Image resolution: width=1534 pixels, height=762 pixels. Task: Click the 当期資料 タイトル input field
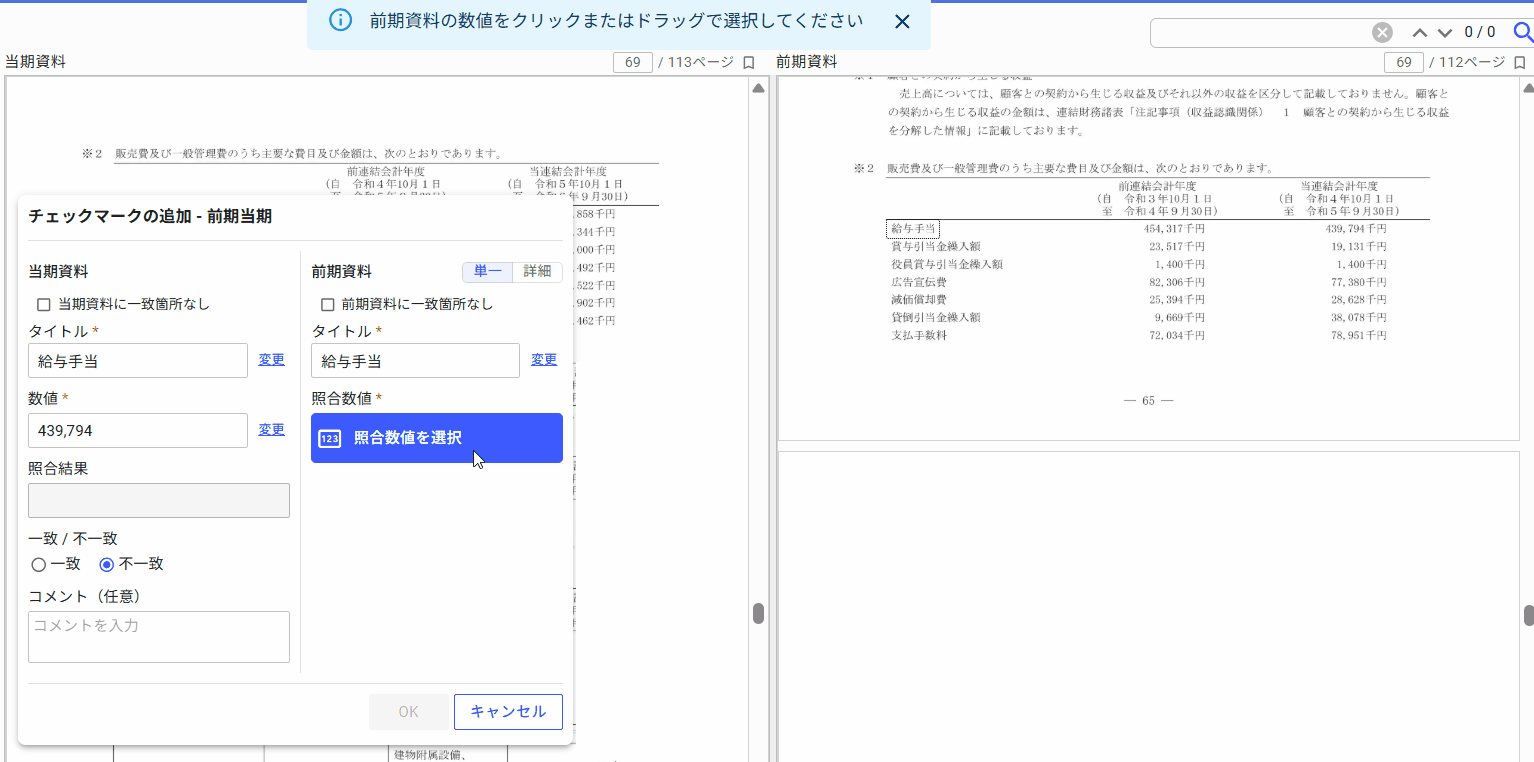(x=138, y=361)
